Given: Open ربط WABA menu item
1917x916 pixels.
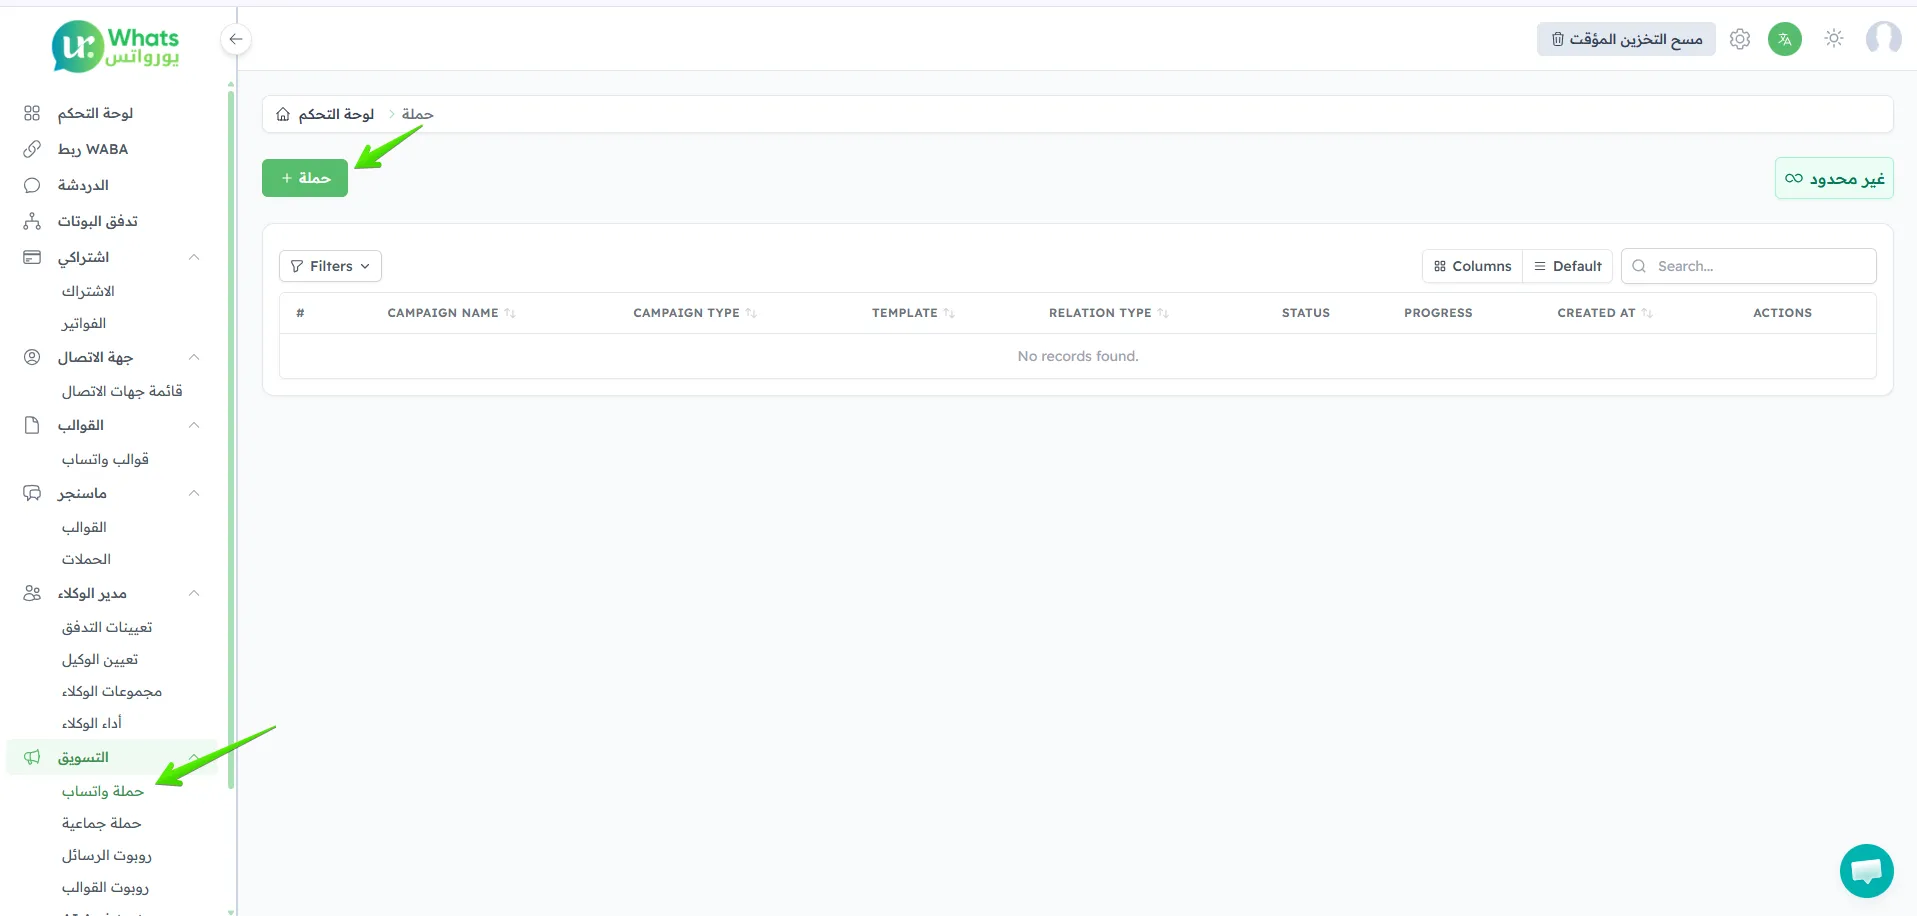Looking at the screenshot, I should [93, 149].
